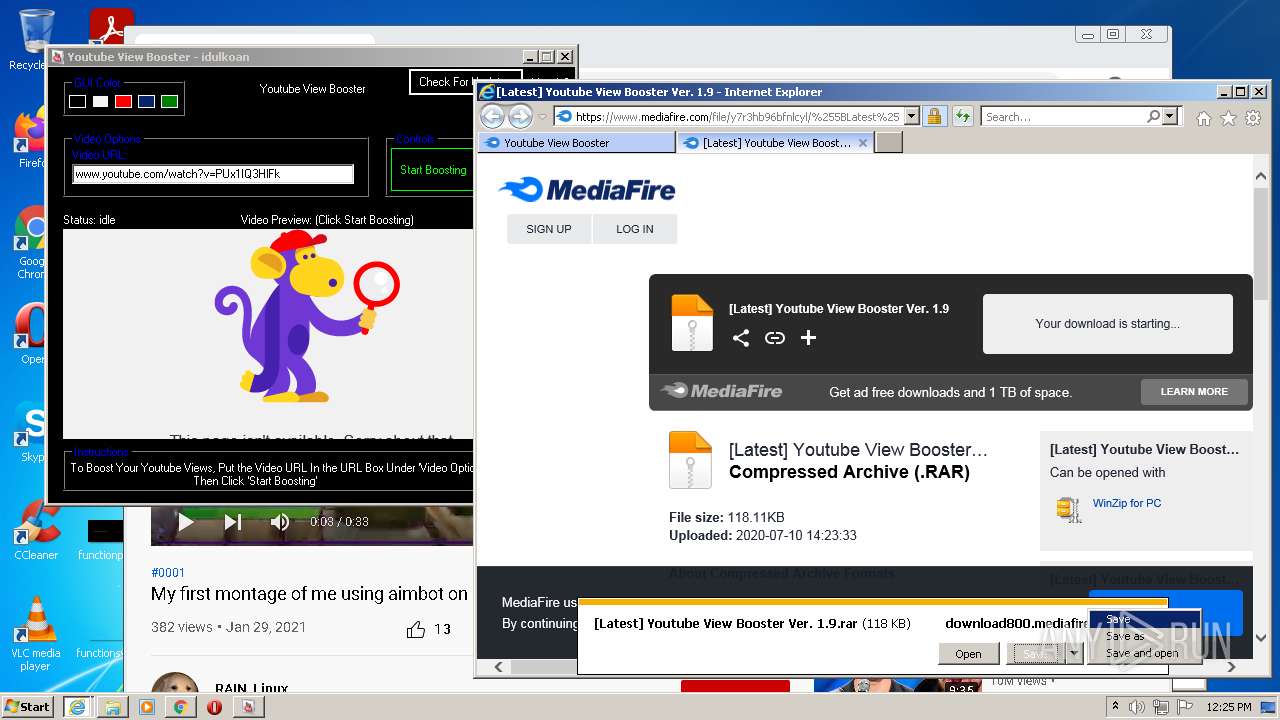The height and width of the screenshot is (720, 1280).
Task: Click the video play button
Action: [x=185, y=521]
